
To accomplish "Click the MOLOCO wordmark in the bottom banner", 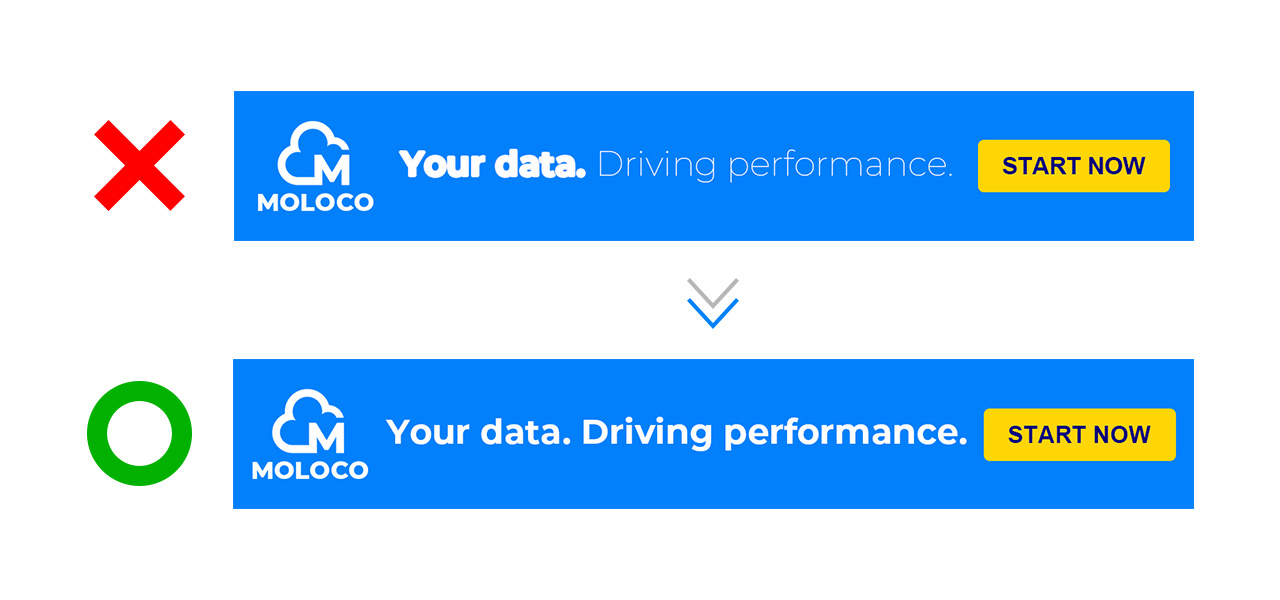I will (310, 470).
